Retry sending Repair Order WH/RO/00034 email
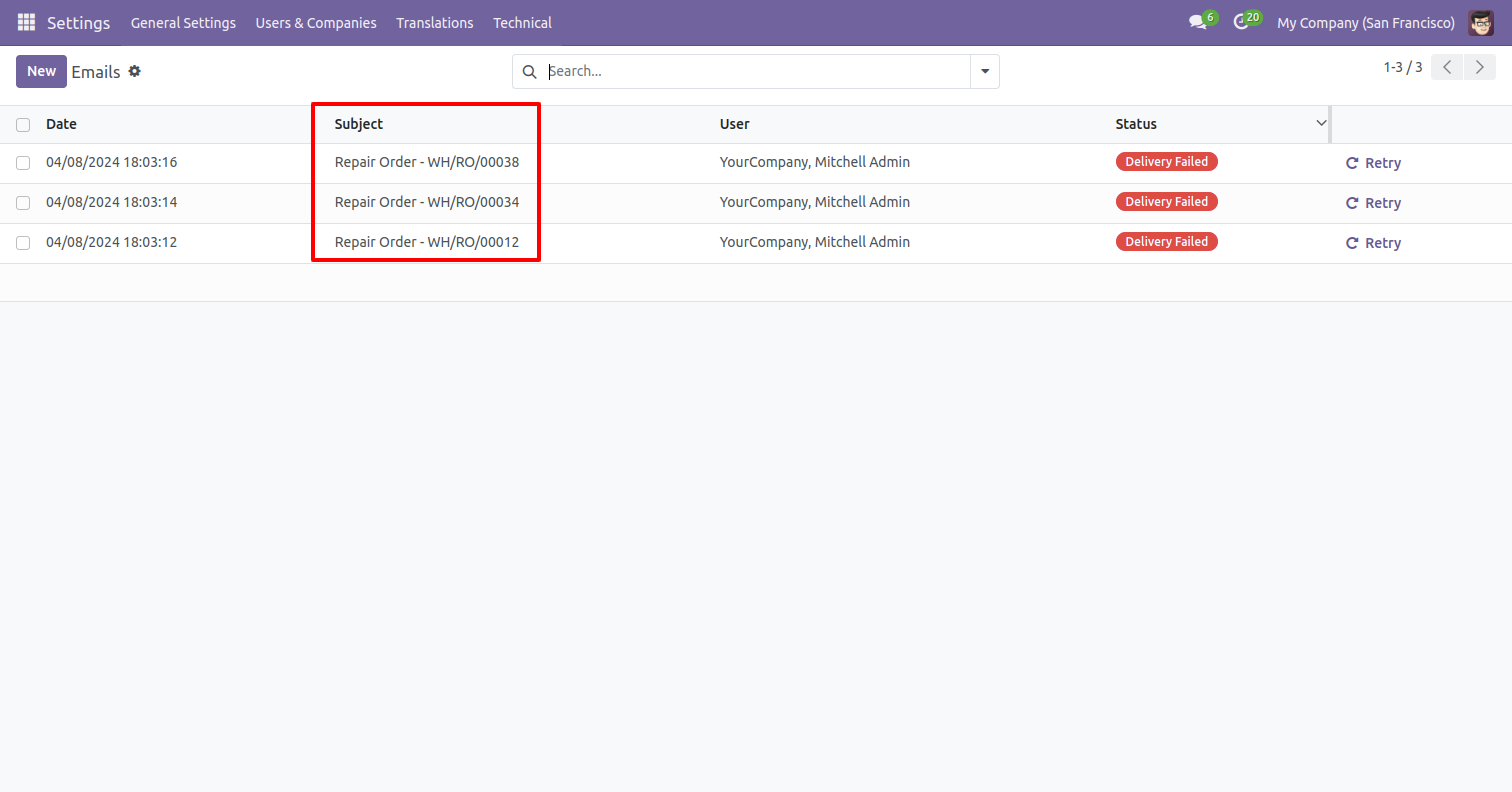This screenshot has width=1512, height=792. 1373,203
